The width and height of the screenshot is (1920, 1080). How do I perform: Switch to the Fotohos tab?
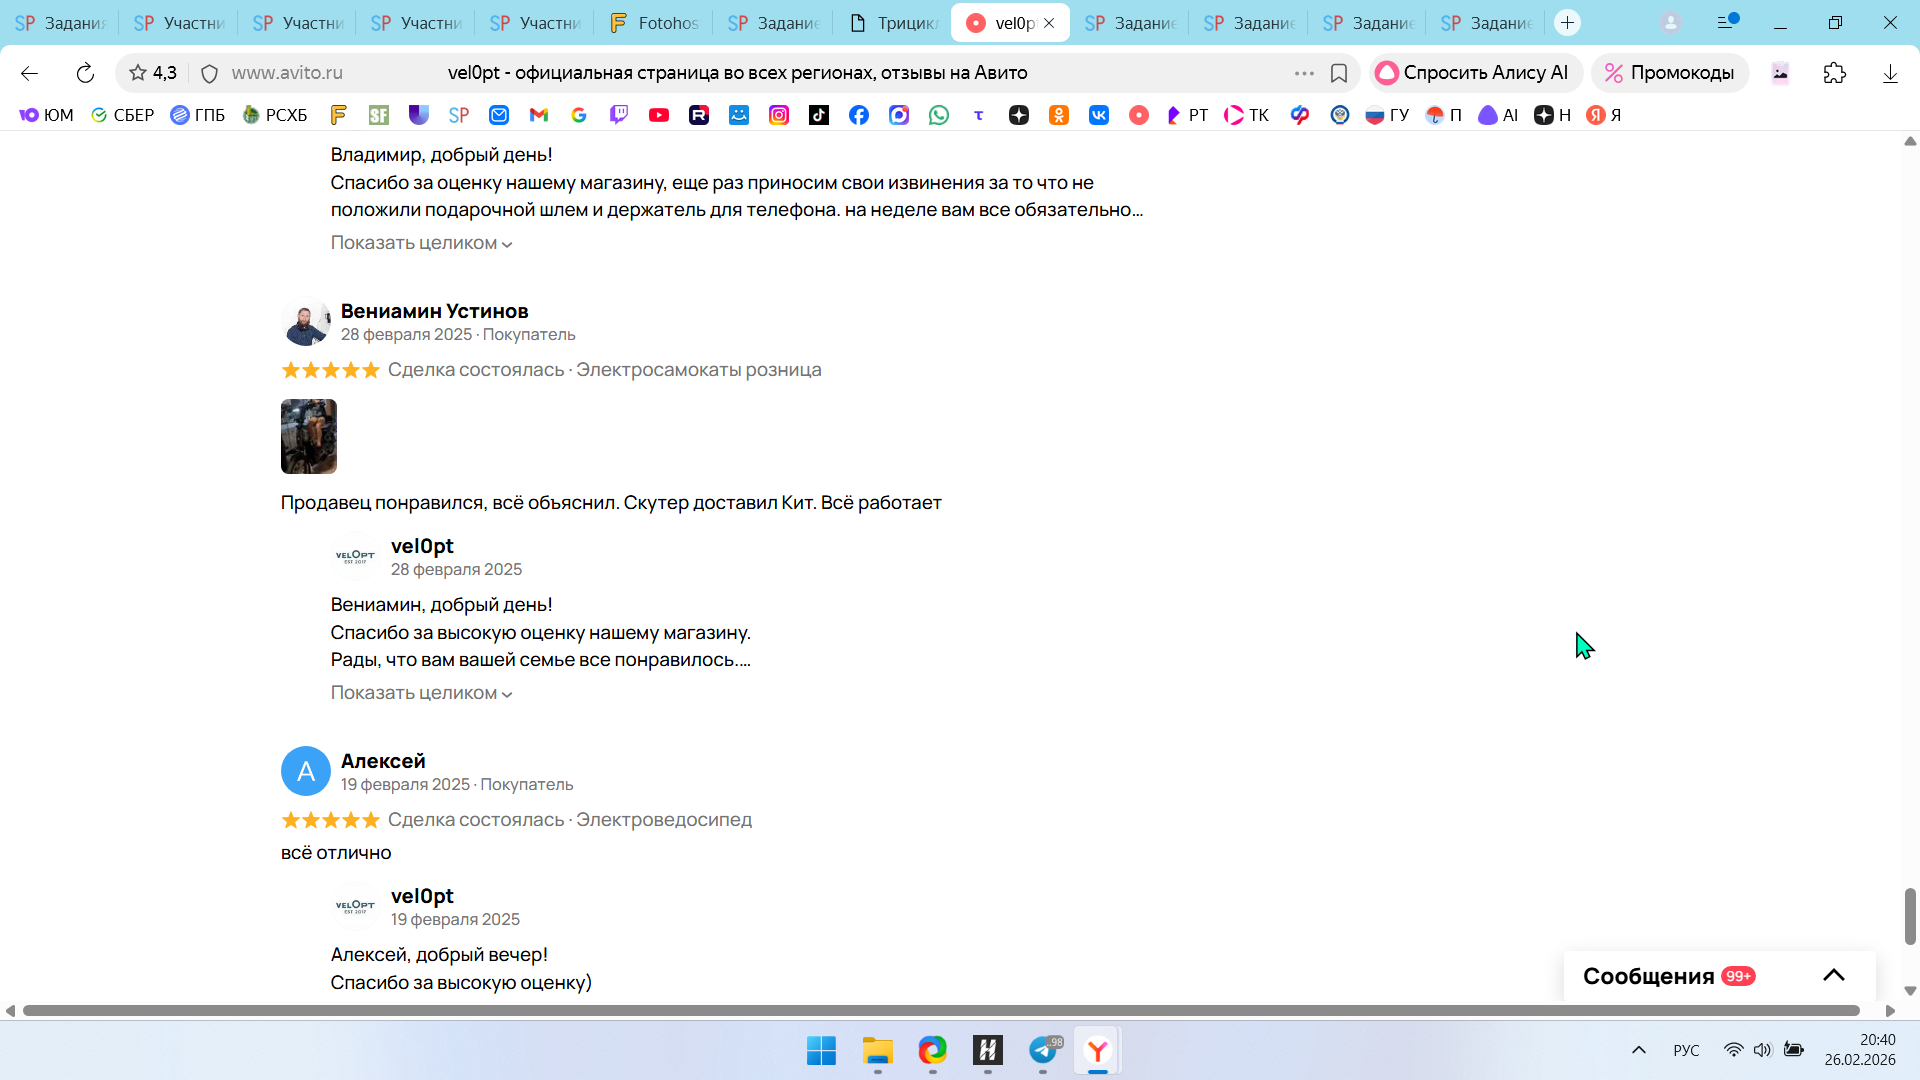pyautogui.click(x=655, y=23)
